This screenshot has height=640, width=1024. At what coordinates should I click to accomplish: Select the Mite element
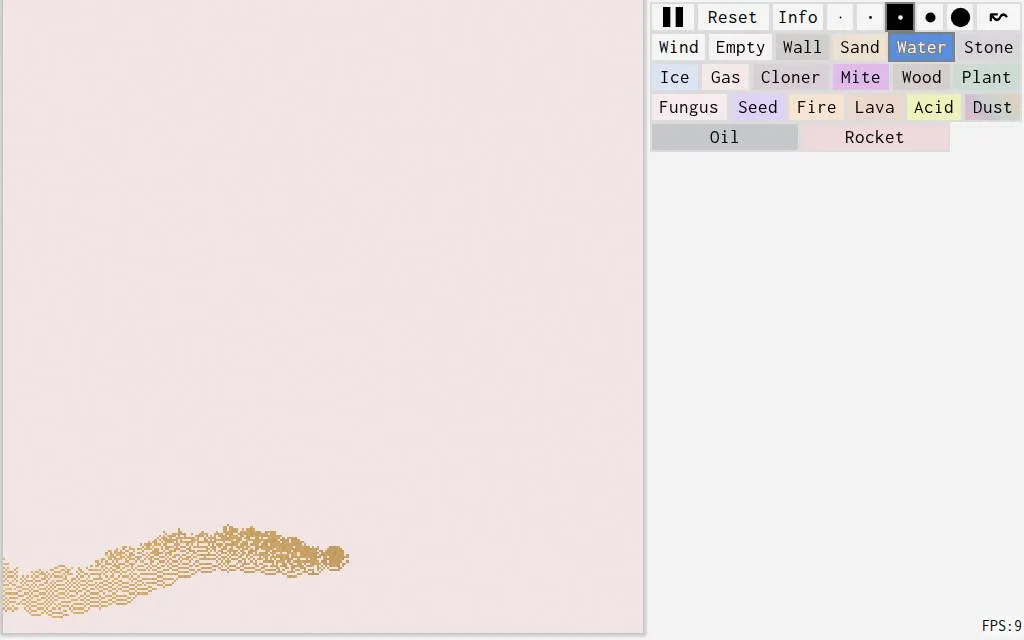pyautogui.click(x=860, y=77)
